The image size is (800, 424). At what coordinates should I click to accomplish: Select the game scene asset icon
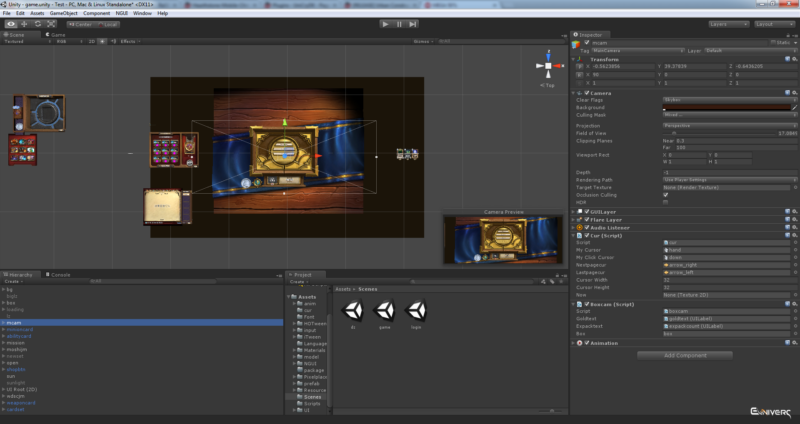click(384, 310)
